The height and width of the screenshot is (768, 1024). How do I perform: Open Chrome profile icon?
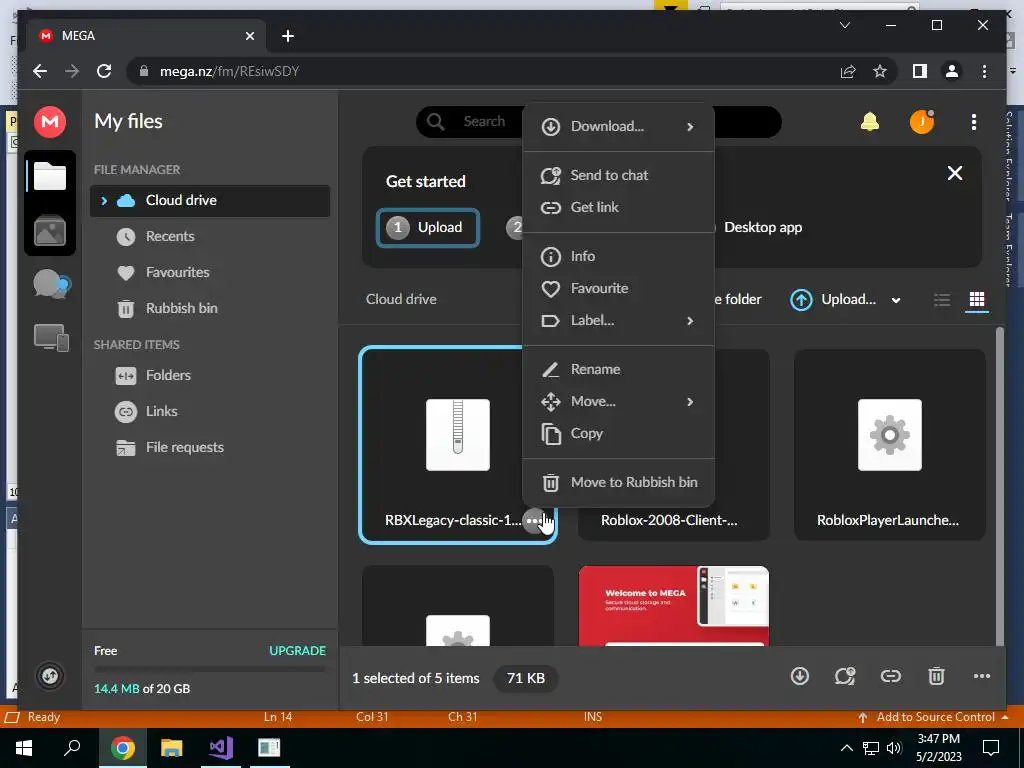click(952, 71)
